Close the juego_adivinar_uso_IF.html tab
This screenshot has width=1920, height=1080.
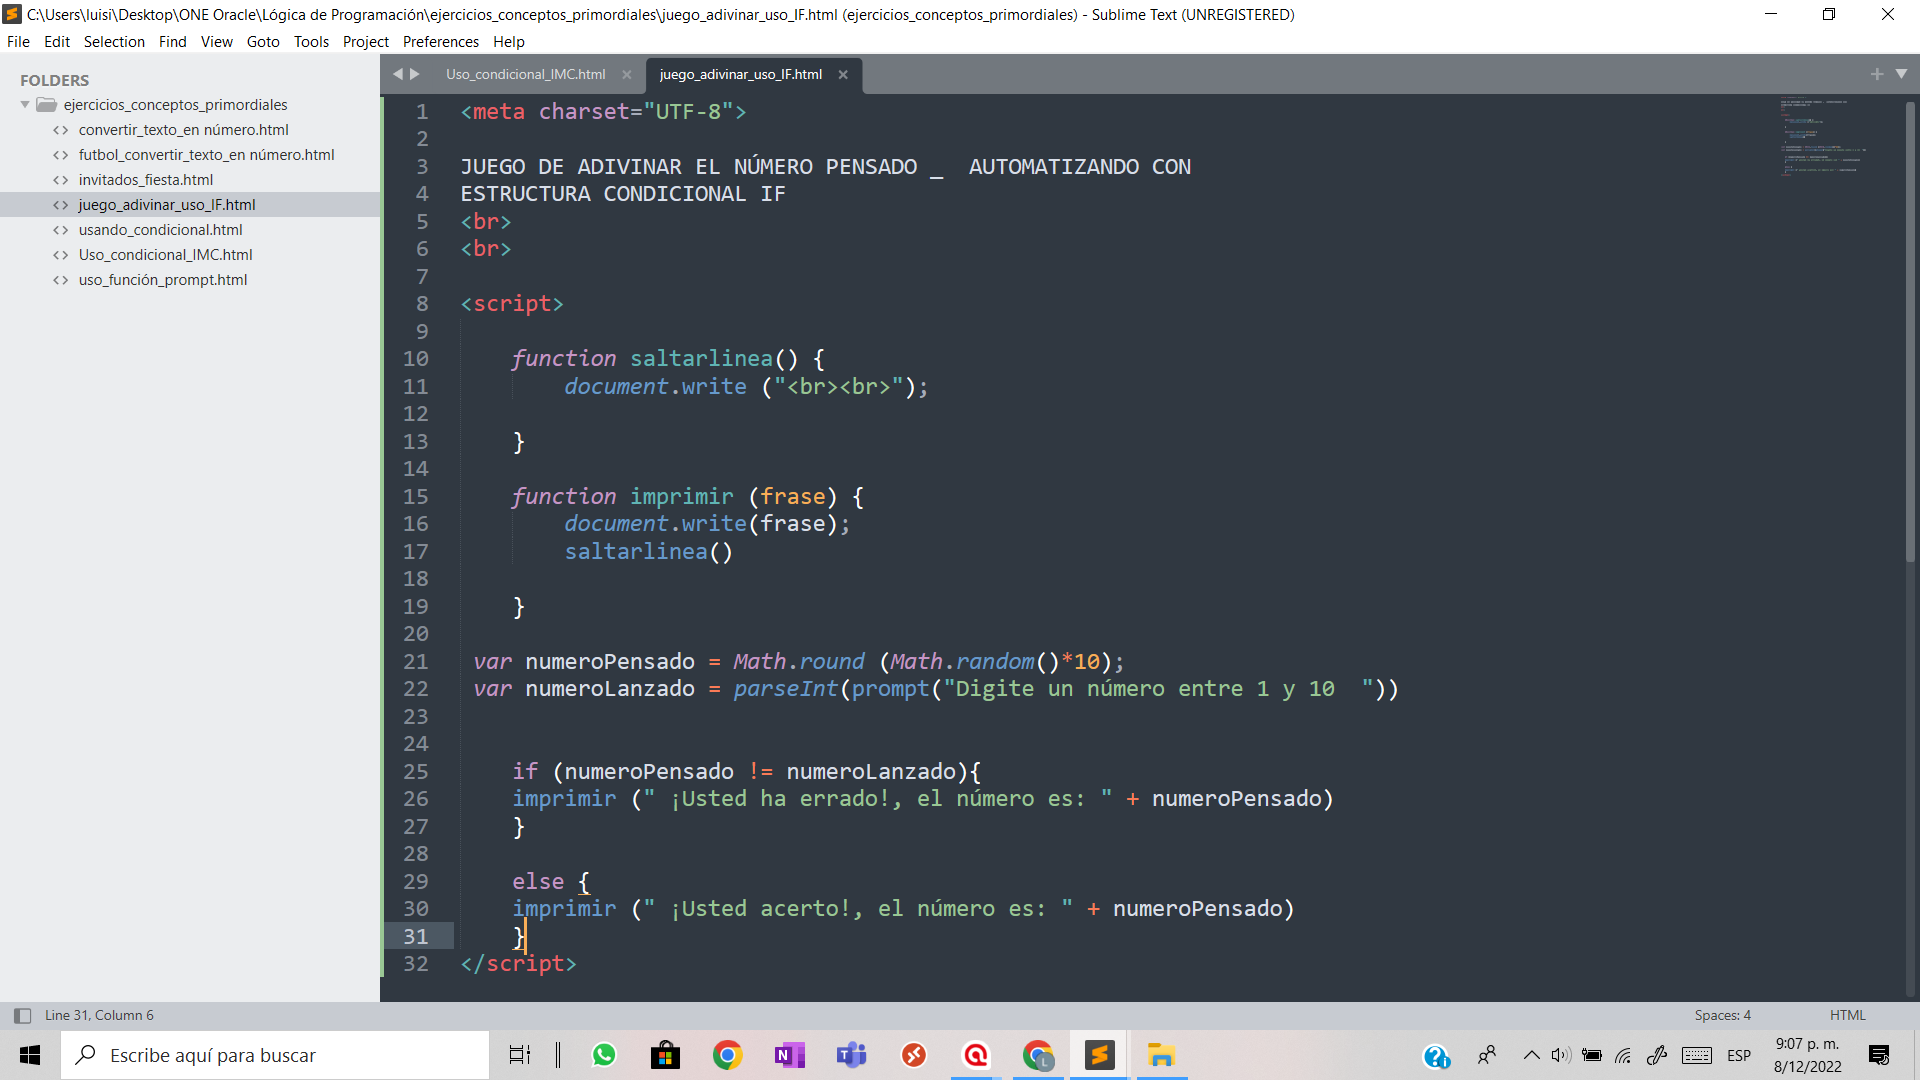click(x=843, y=75)
